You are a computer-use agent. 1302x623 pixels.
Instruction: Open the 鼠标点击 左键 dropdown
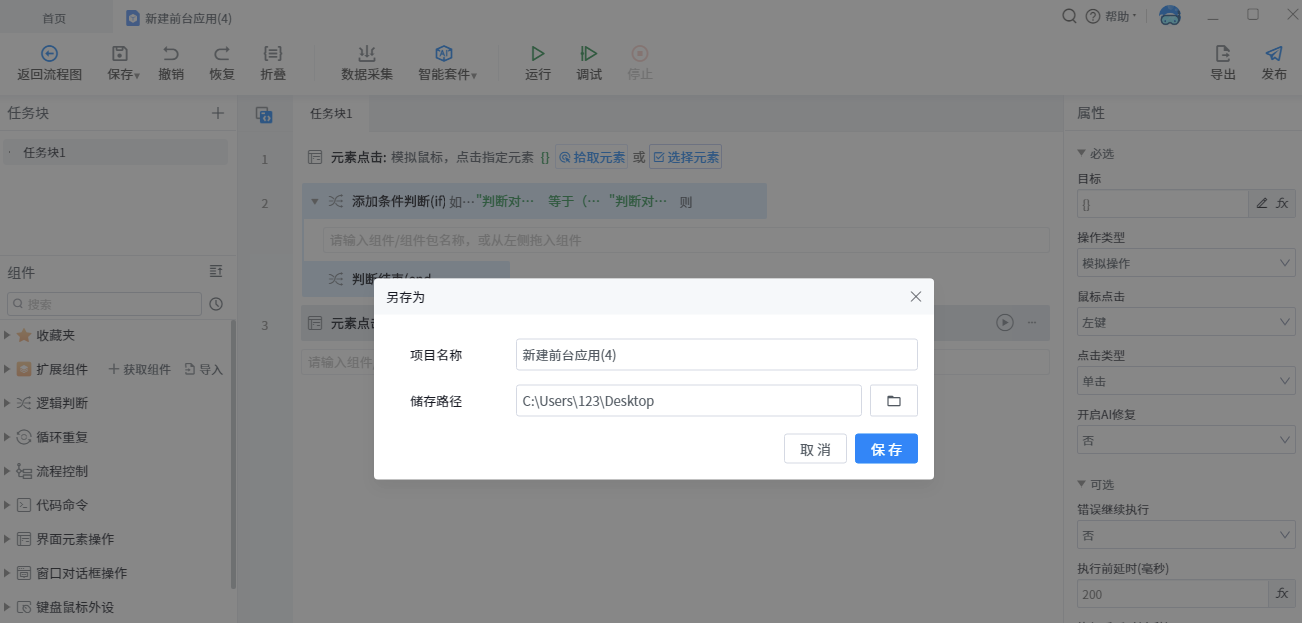tap(1186, 323)
